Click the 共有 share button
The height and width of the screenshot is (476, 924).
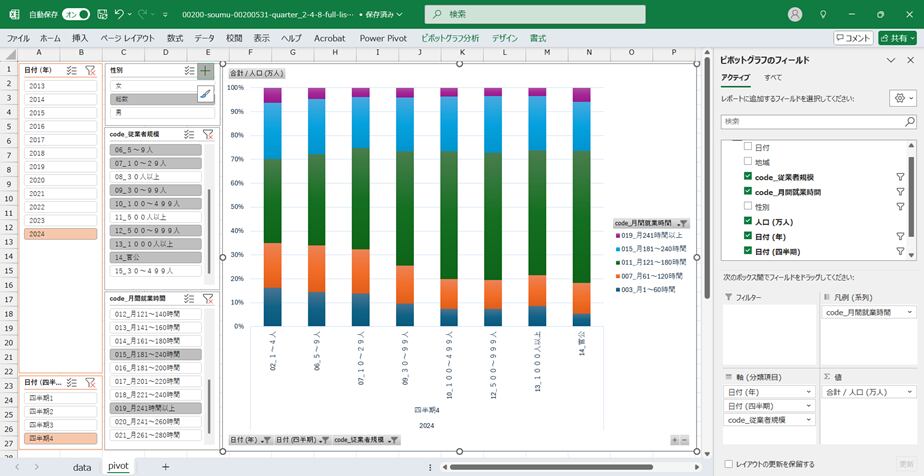(897, 38)
